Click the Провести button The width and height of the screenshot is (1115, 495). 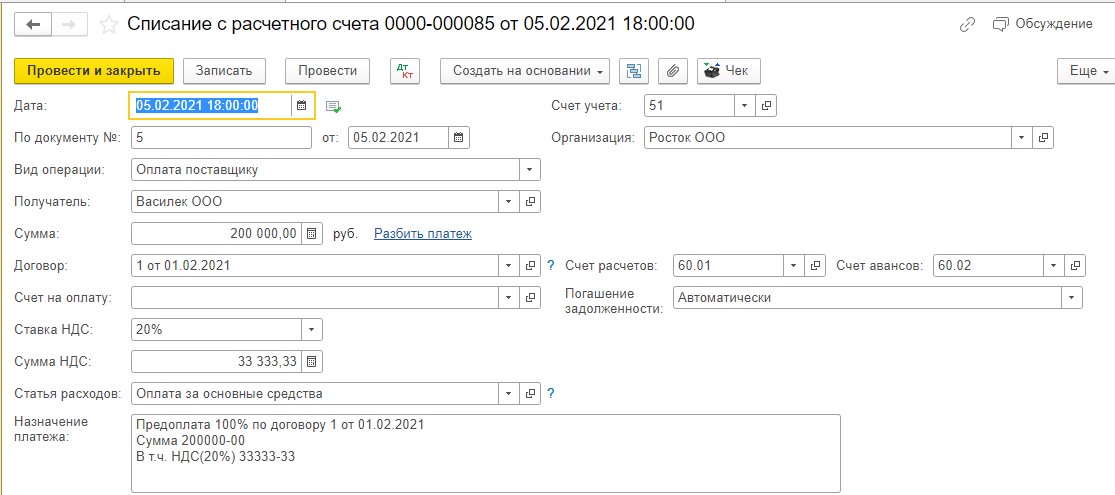(327, 71)
